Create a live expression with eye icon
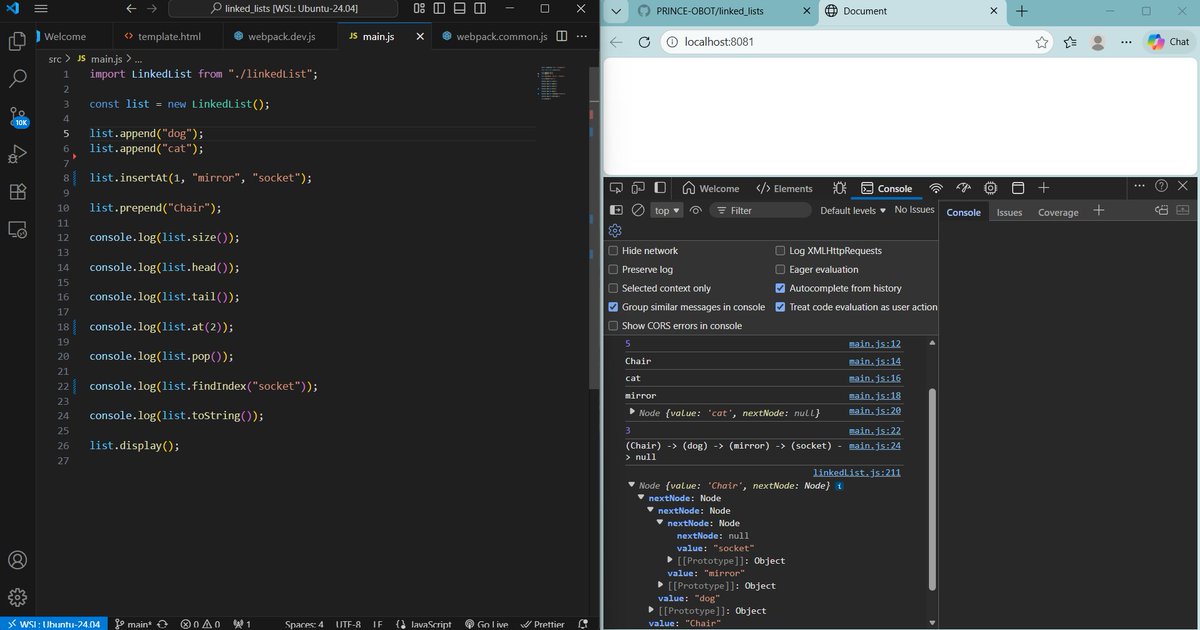Viewport: 1200px width, 630px height. [696, 210]
